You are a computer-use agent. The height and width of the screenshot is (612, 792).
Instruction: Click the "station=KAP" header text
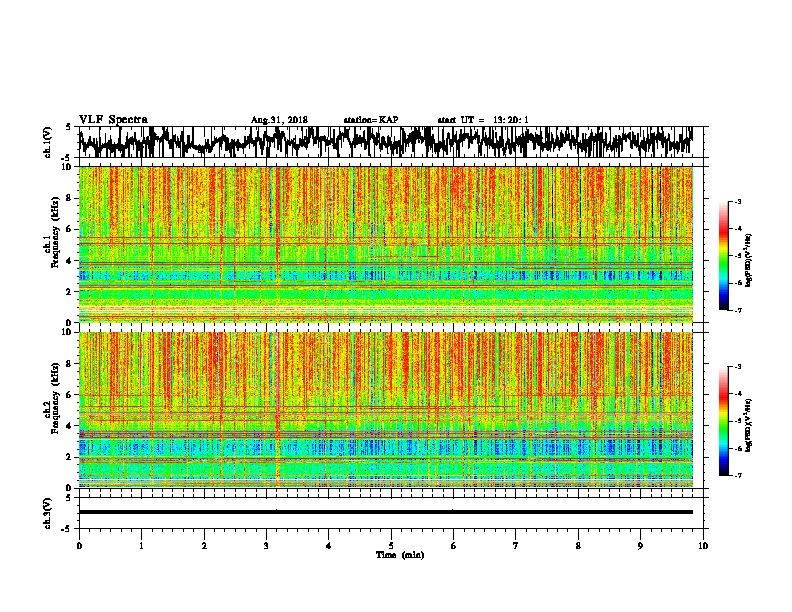371,120
